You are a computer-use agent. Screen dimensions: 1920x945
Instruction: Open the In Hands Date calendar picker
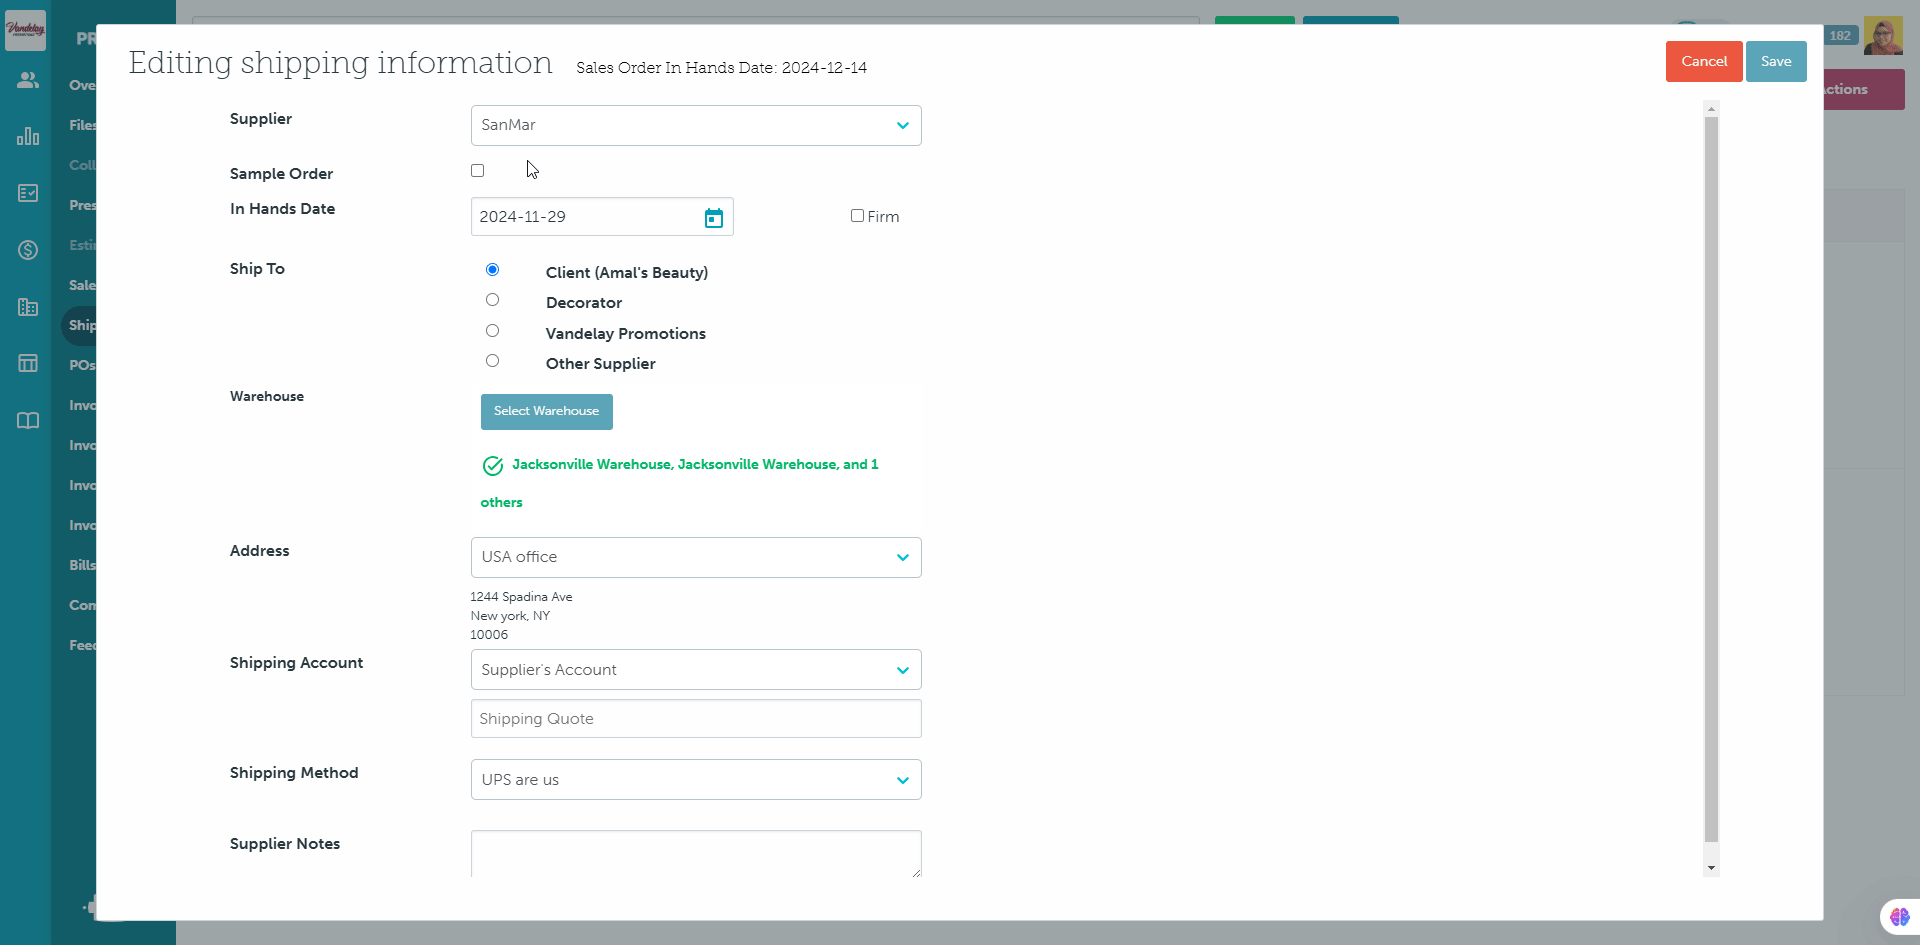[x=713, y=218]
